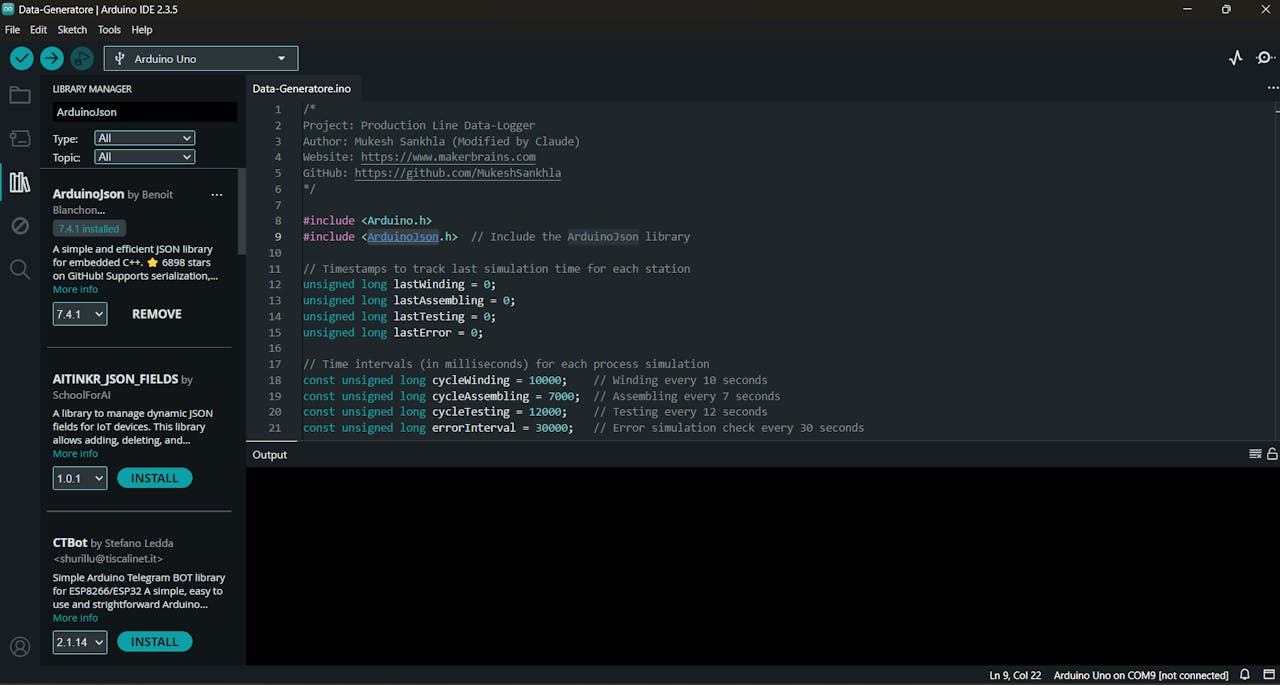Open the Arduino Uno board selector dropdown

[201, 59]
